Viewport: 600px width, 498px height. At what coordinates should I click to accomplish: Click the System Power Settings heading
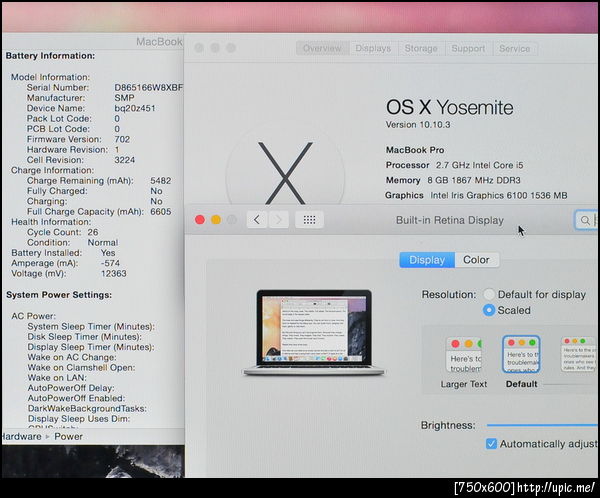click(59, 295)
